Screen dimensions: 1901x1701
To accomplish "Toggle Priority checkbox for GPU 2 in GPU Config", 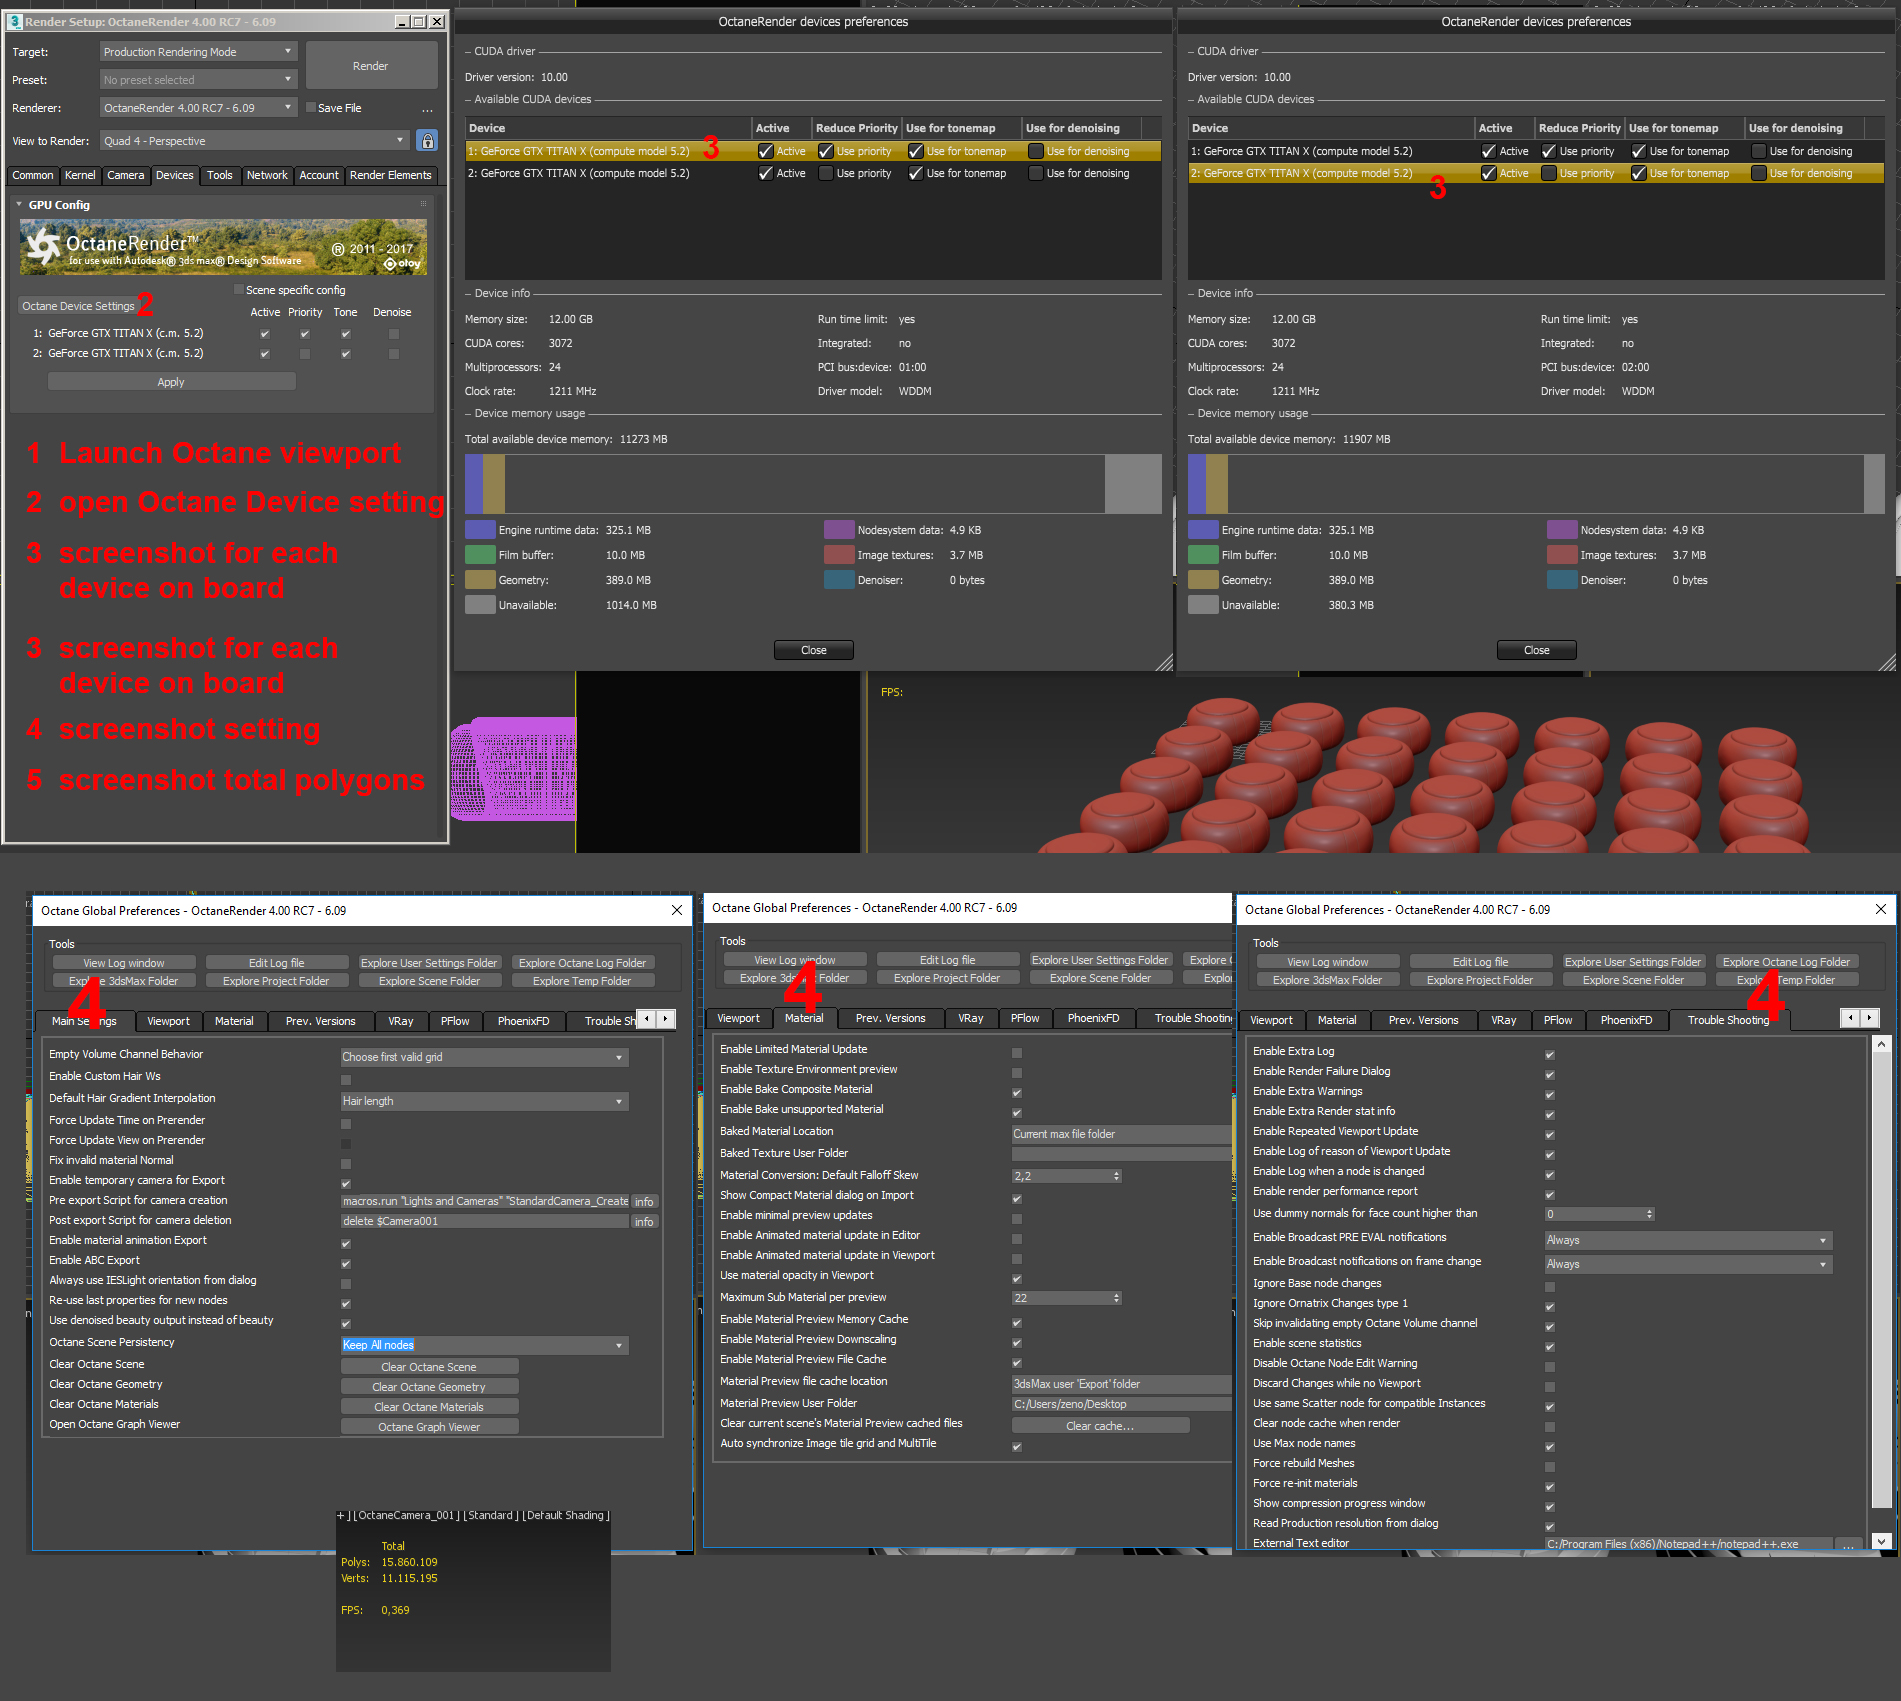I will point(305,354).
